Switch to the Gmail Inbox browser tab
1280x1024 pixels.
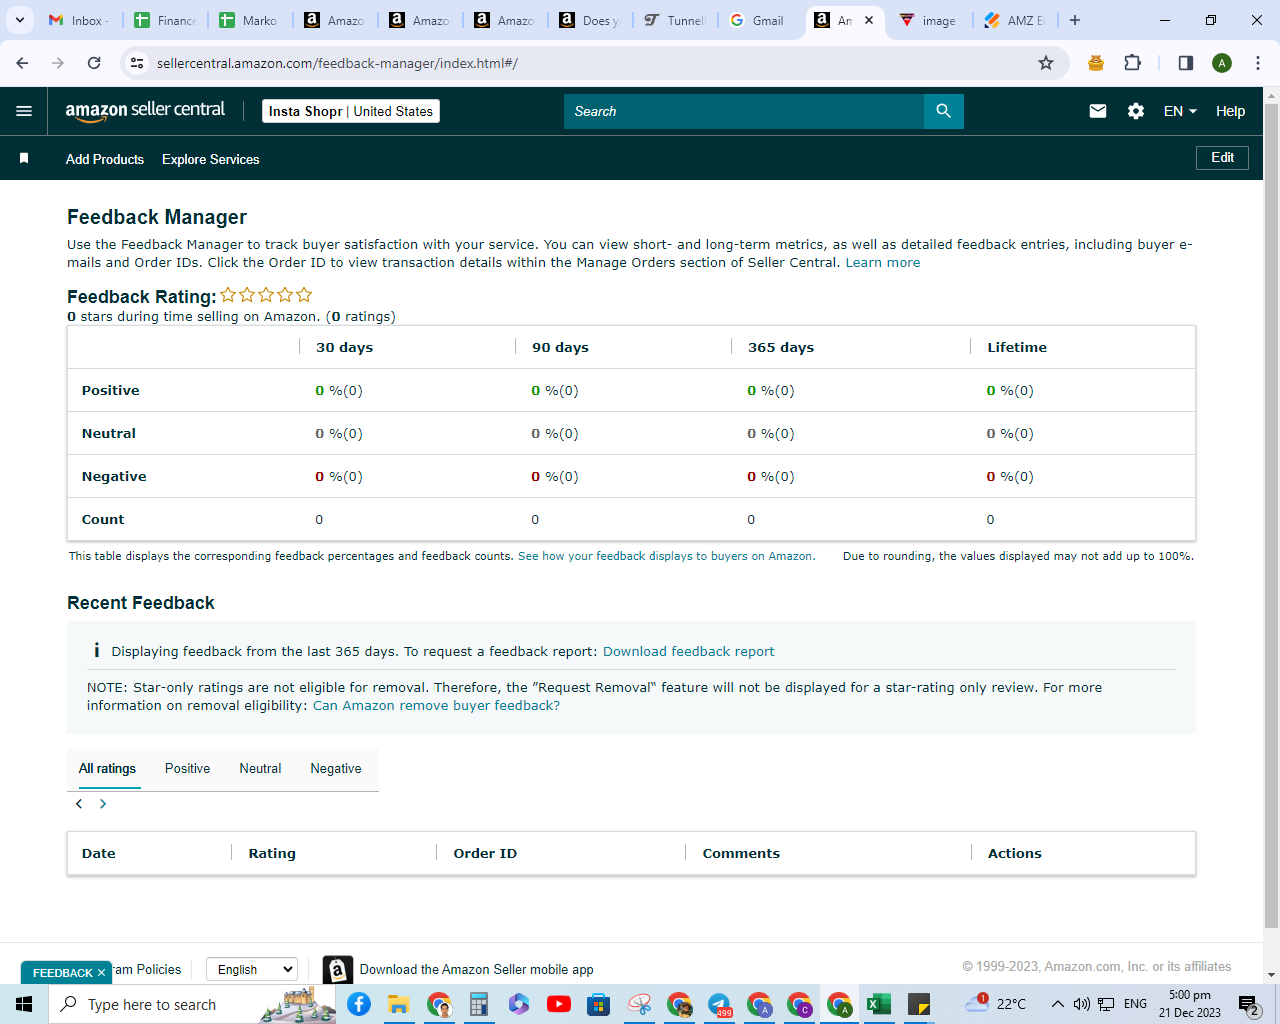pos(80,20)
